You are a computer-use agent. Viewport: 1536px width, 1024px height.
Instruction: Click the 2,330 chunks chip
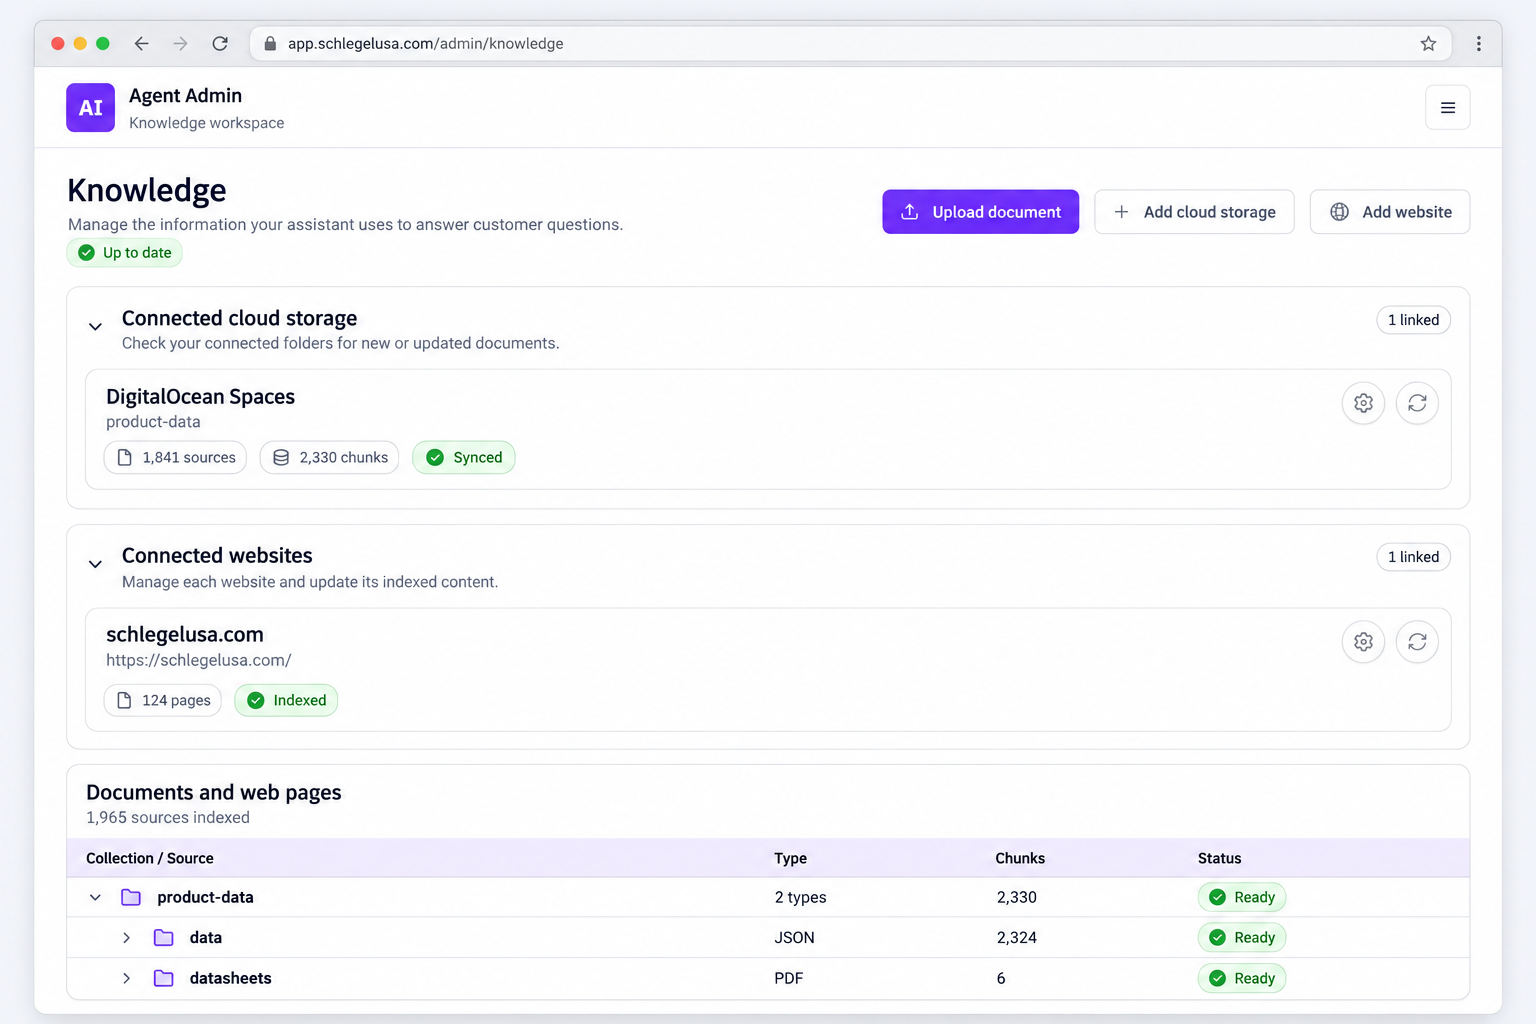pyautogui.click(x=329, y=457)
